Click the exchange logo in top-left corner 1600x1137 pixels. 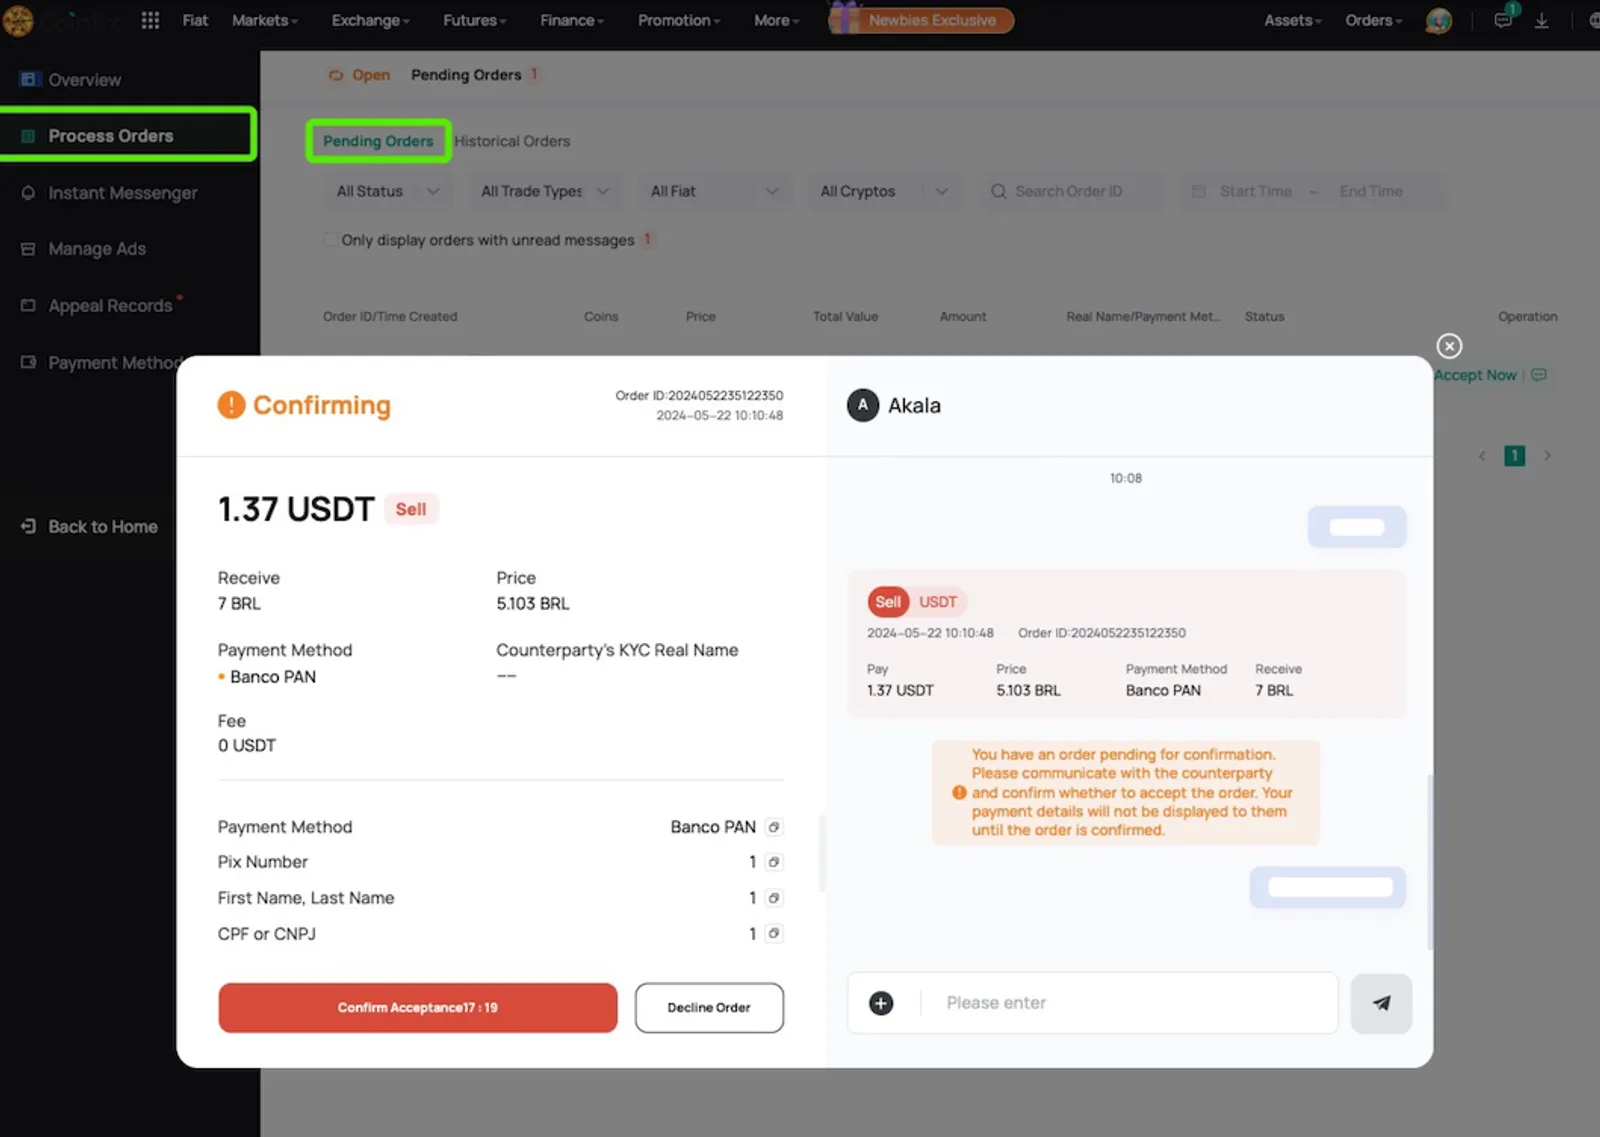point(18,20)
